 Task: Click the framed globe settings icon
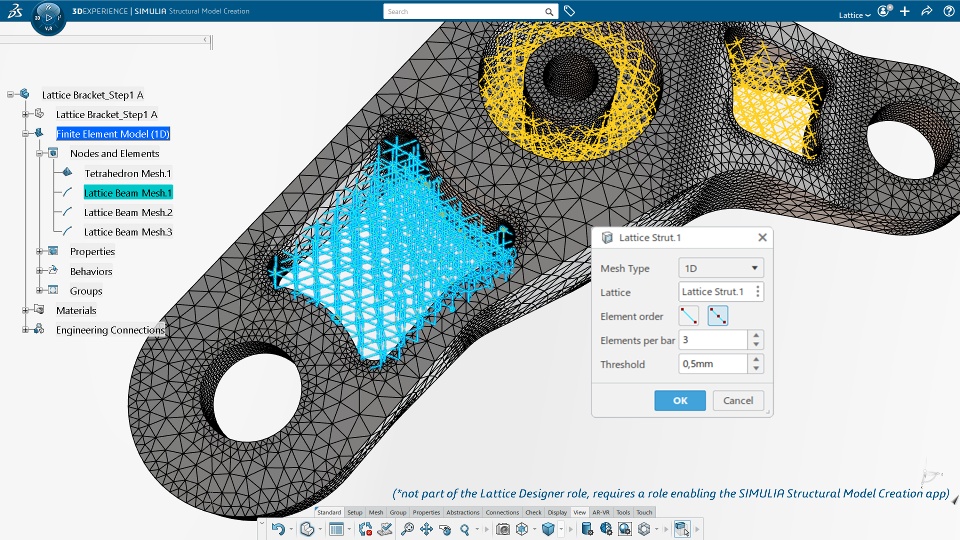(x=625, y=529)
